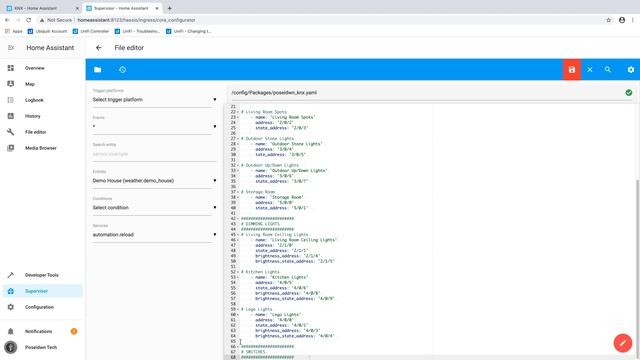Viewport: 640px width, 360px height.
Task: Collapse the Outdoor Stone Lights comment fold
Action: tap(238, 138)
